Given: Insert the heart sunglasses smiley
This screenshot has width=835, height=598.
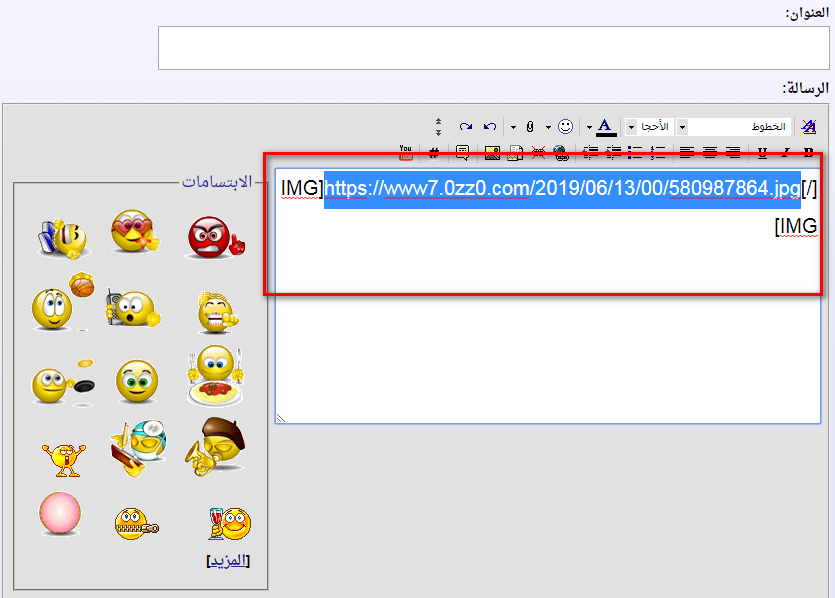Looking at the screenshot, I should click(x=135, y=231).
